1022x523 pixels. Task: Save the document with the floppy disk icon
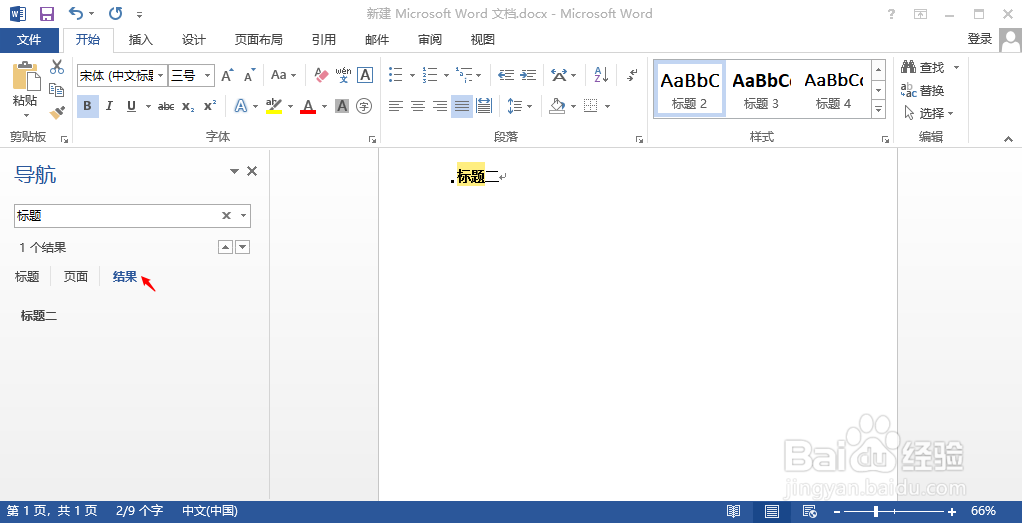point(47,14)
